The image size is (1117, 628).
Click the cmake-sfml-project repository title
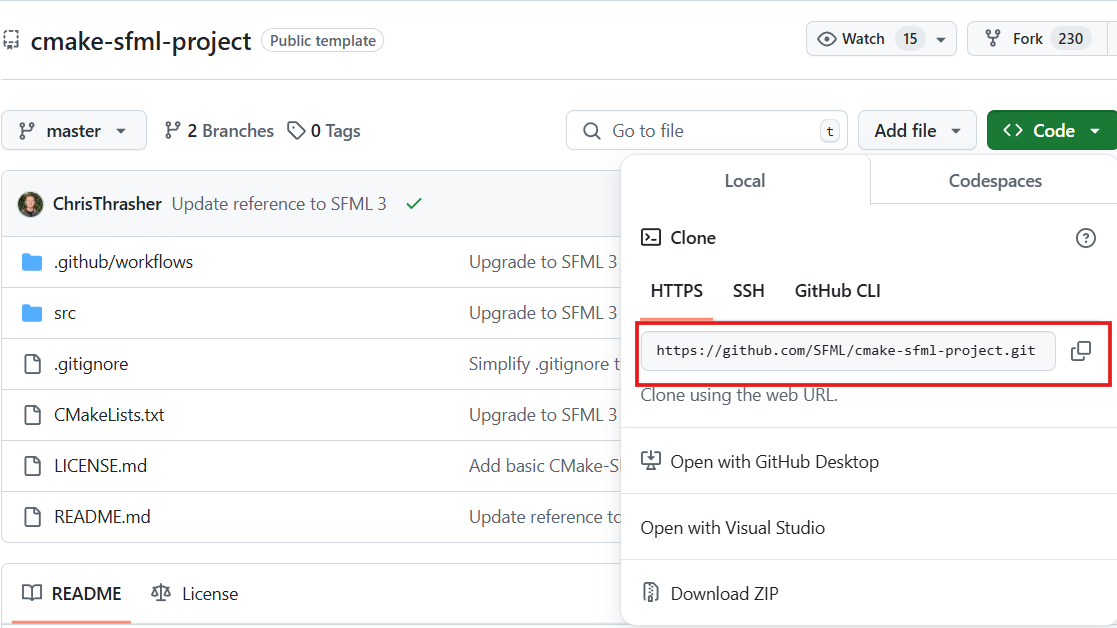coord(141,41)
